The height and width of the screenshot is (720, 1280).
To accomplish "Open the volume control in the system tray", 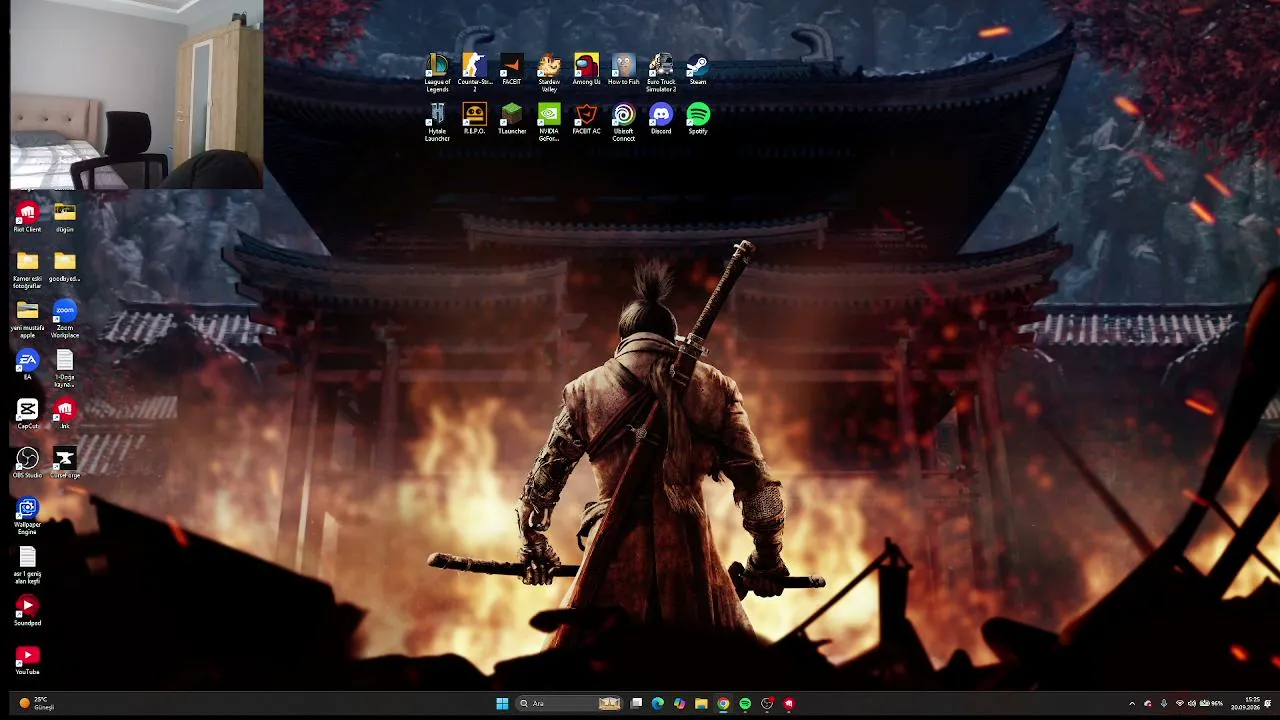I will [1191, 704].
